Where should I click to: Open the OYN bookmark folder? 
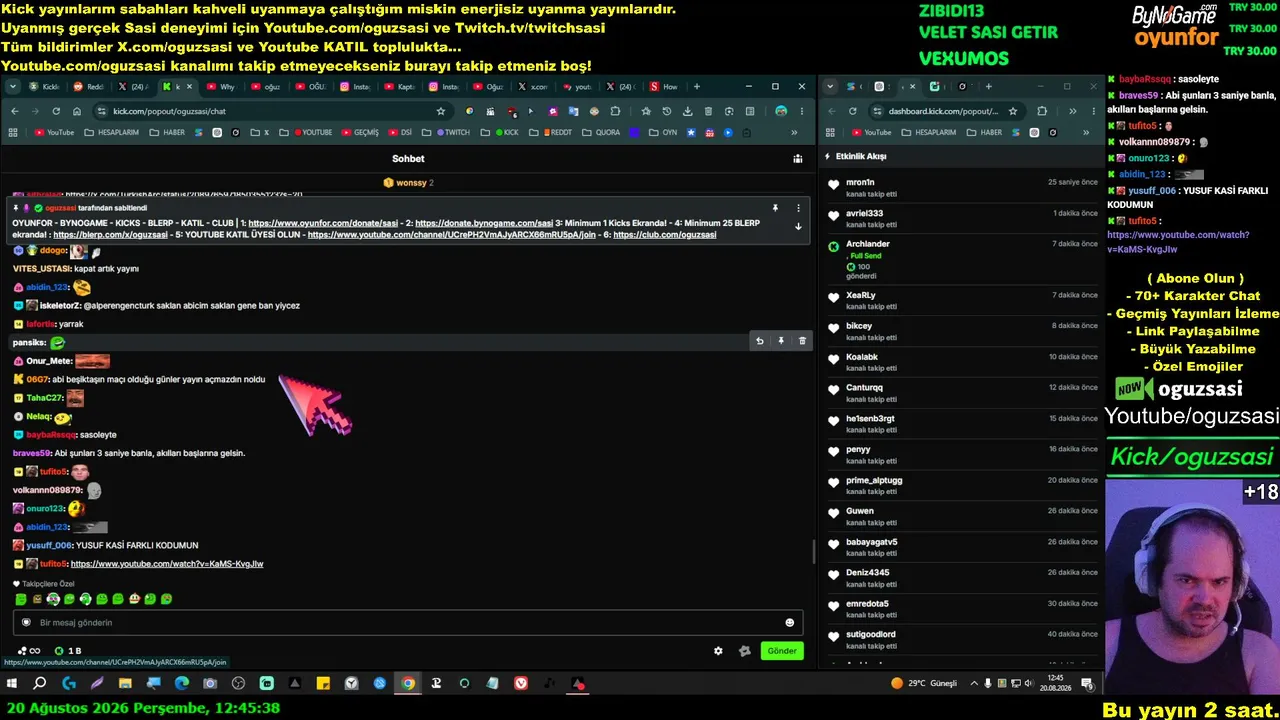tap(663, 132)
